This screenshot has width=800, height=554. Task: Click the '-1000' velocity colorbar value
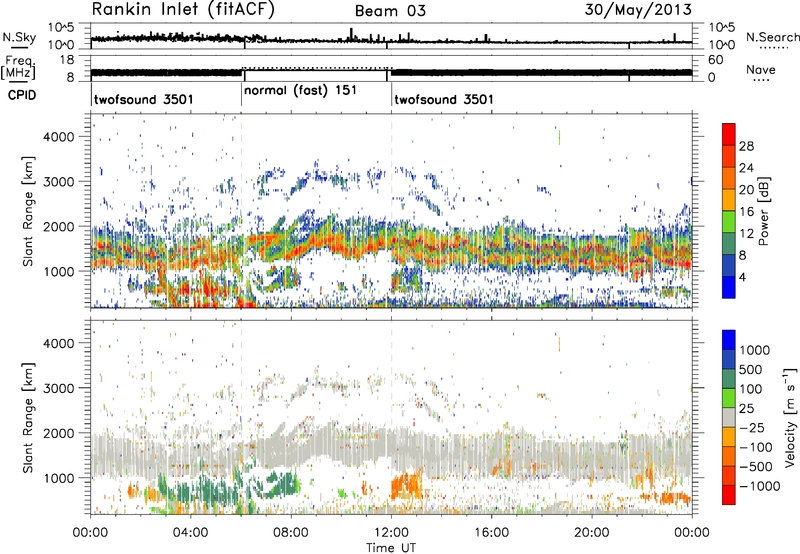[x=759, y=486]
